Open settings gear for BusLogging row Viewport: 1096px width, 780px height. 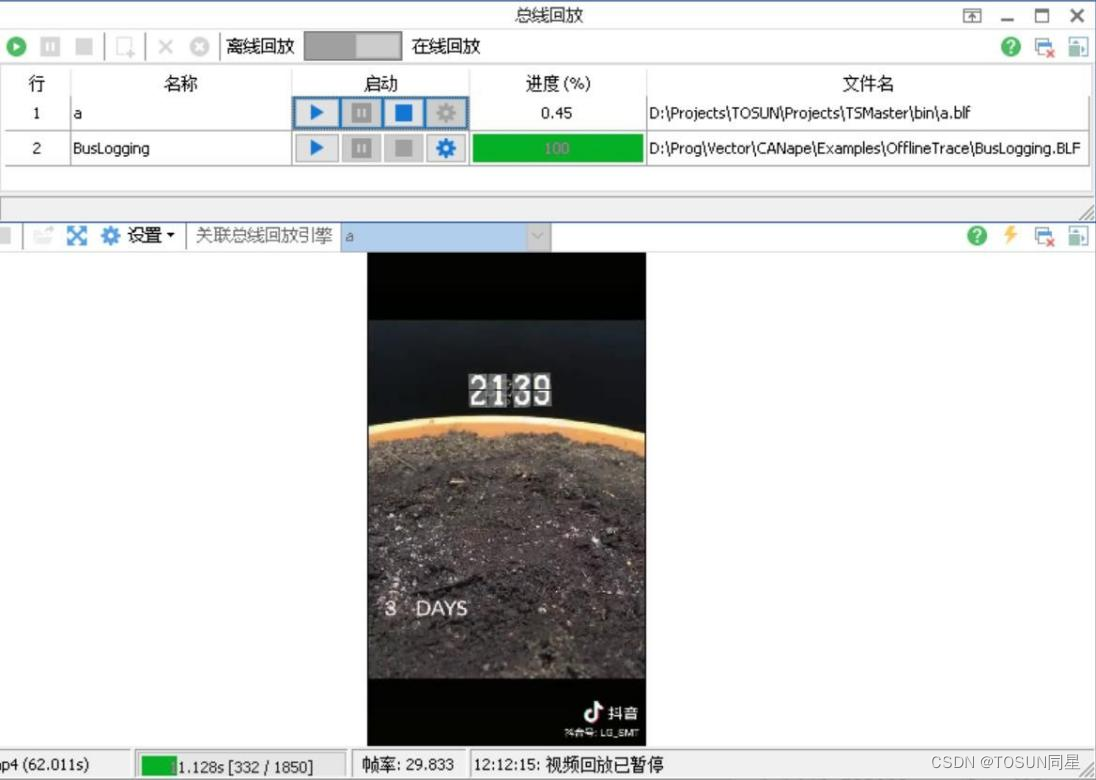click(x=446, y=147)
